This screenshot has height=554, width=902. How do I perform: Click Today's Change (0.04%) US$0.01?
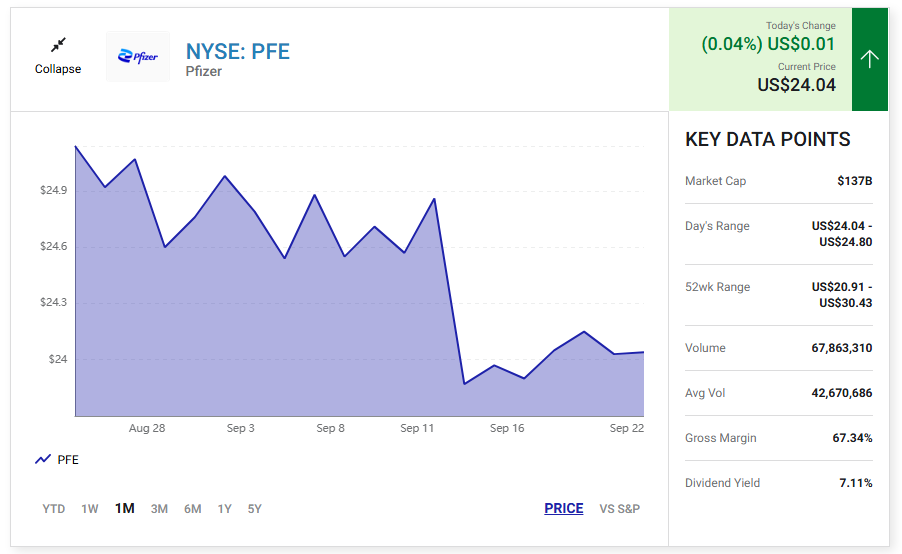(768, 44)
